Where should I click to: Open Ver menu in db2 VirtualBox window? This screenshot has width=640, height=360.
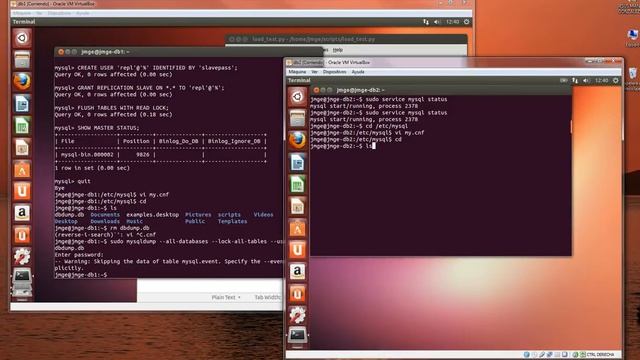tap(314, 72)
